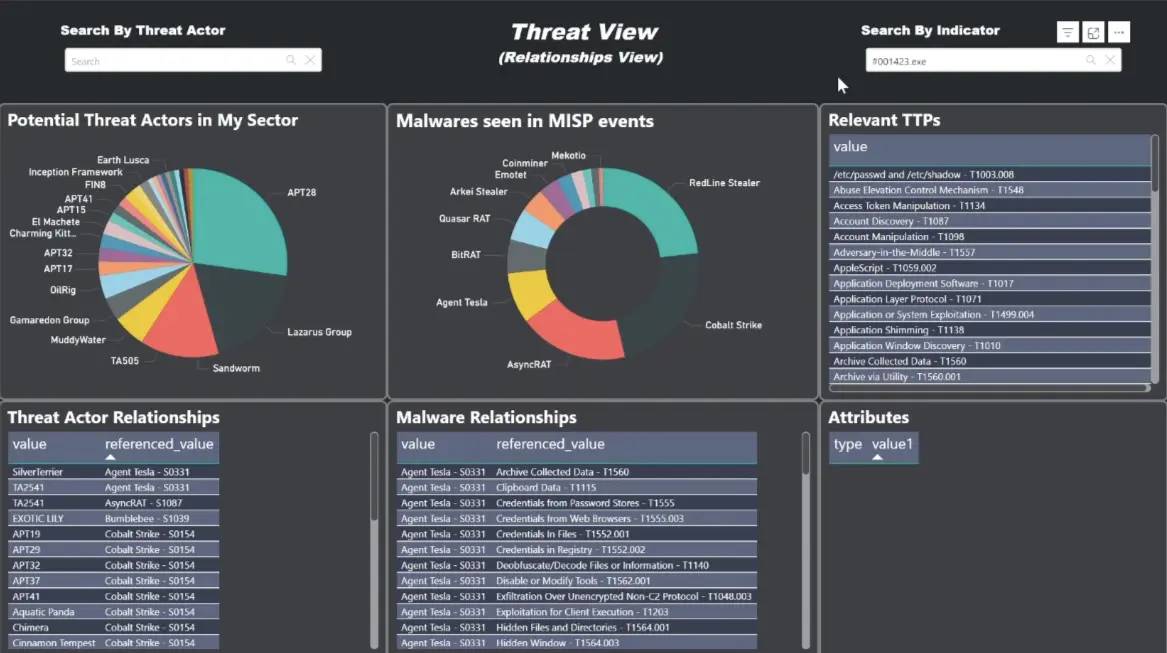The image size is (1167, 653).
Task: Clear the Search By Threat Actor box
Action: [x=310, y=61]
